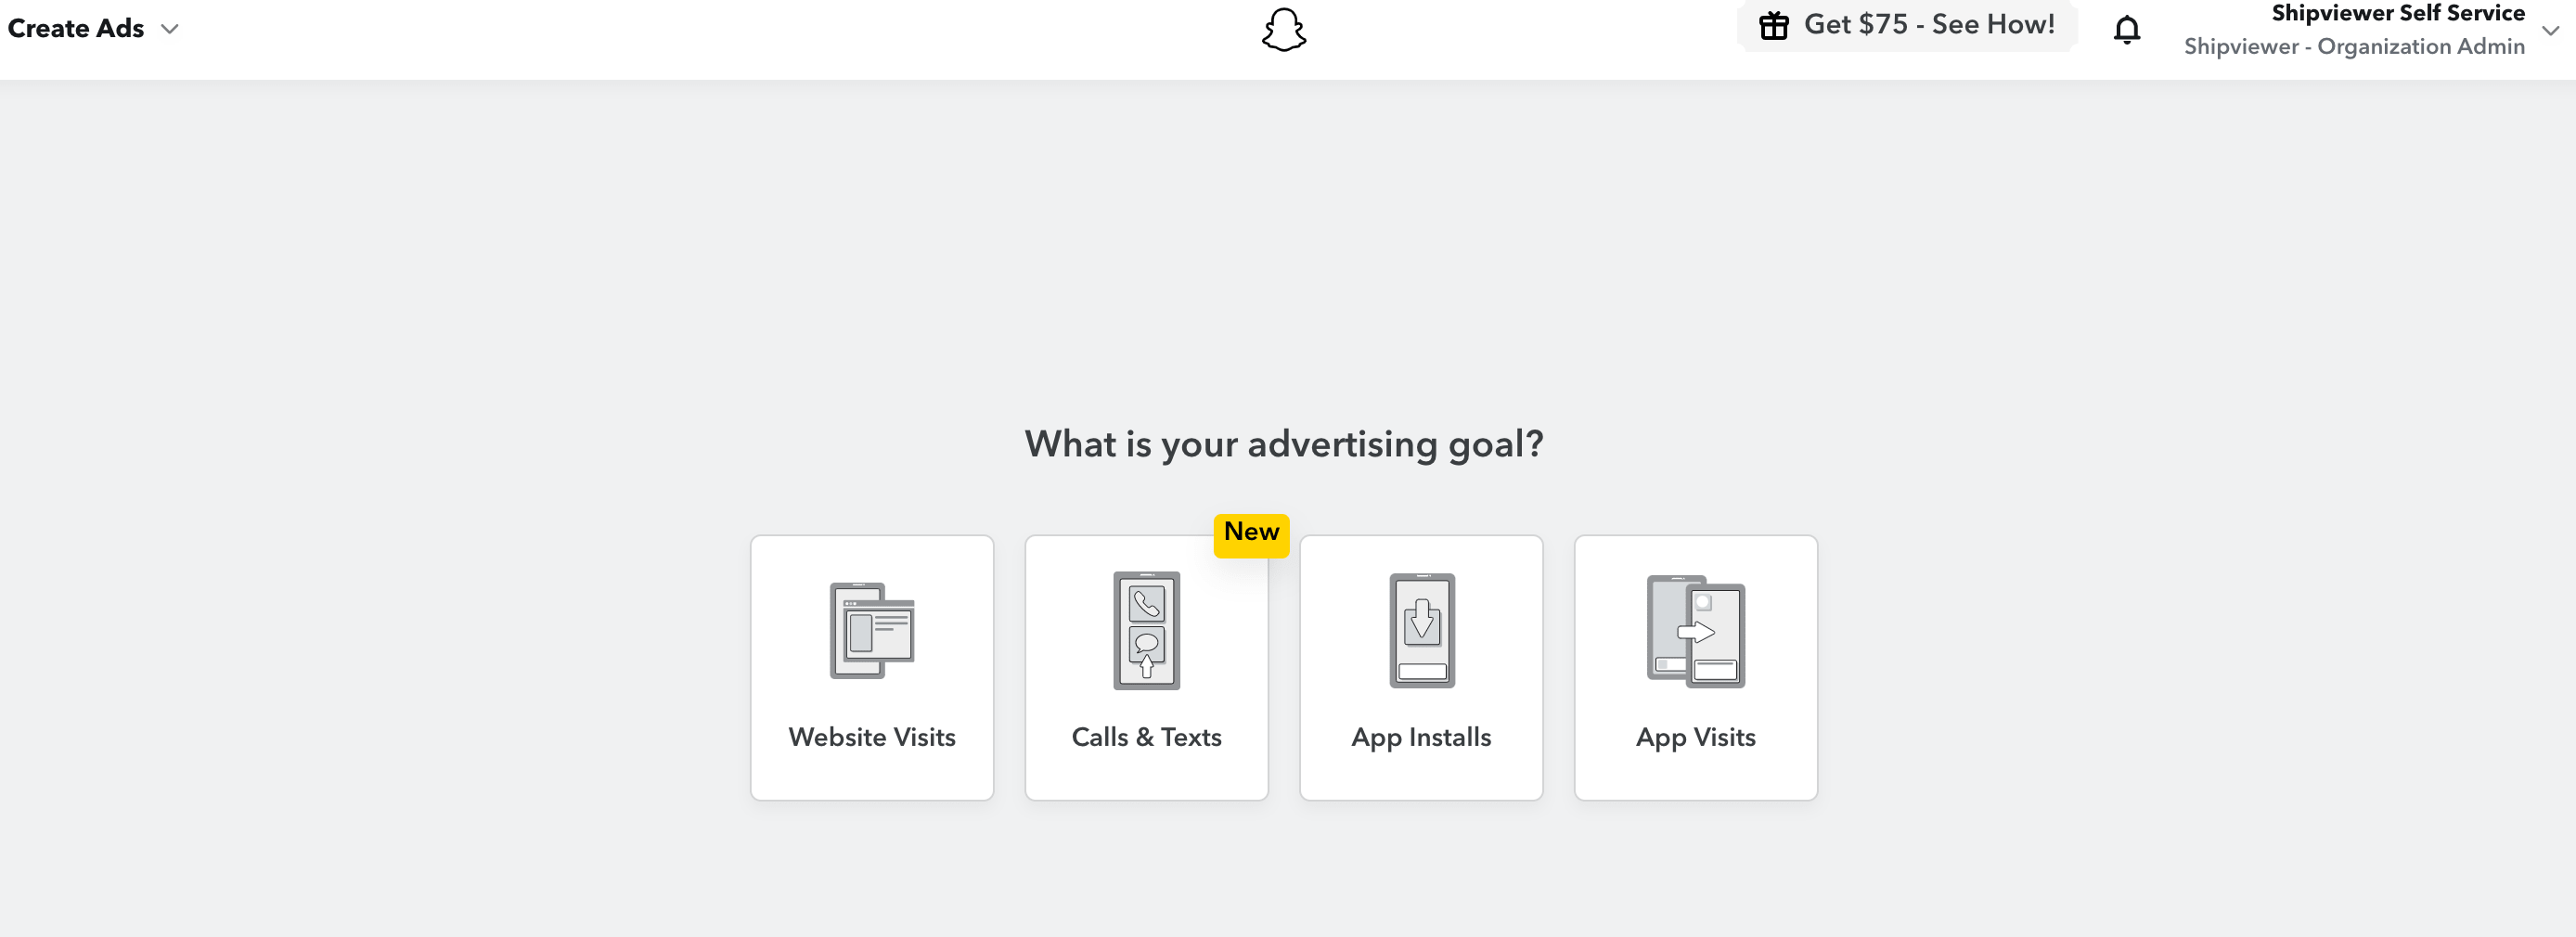Click the Snapchat ghost logo
Image resolution: width=2576 pixels, height=937 pixels.
pos(1284,30)
